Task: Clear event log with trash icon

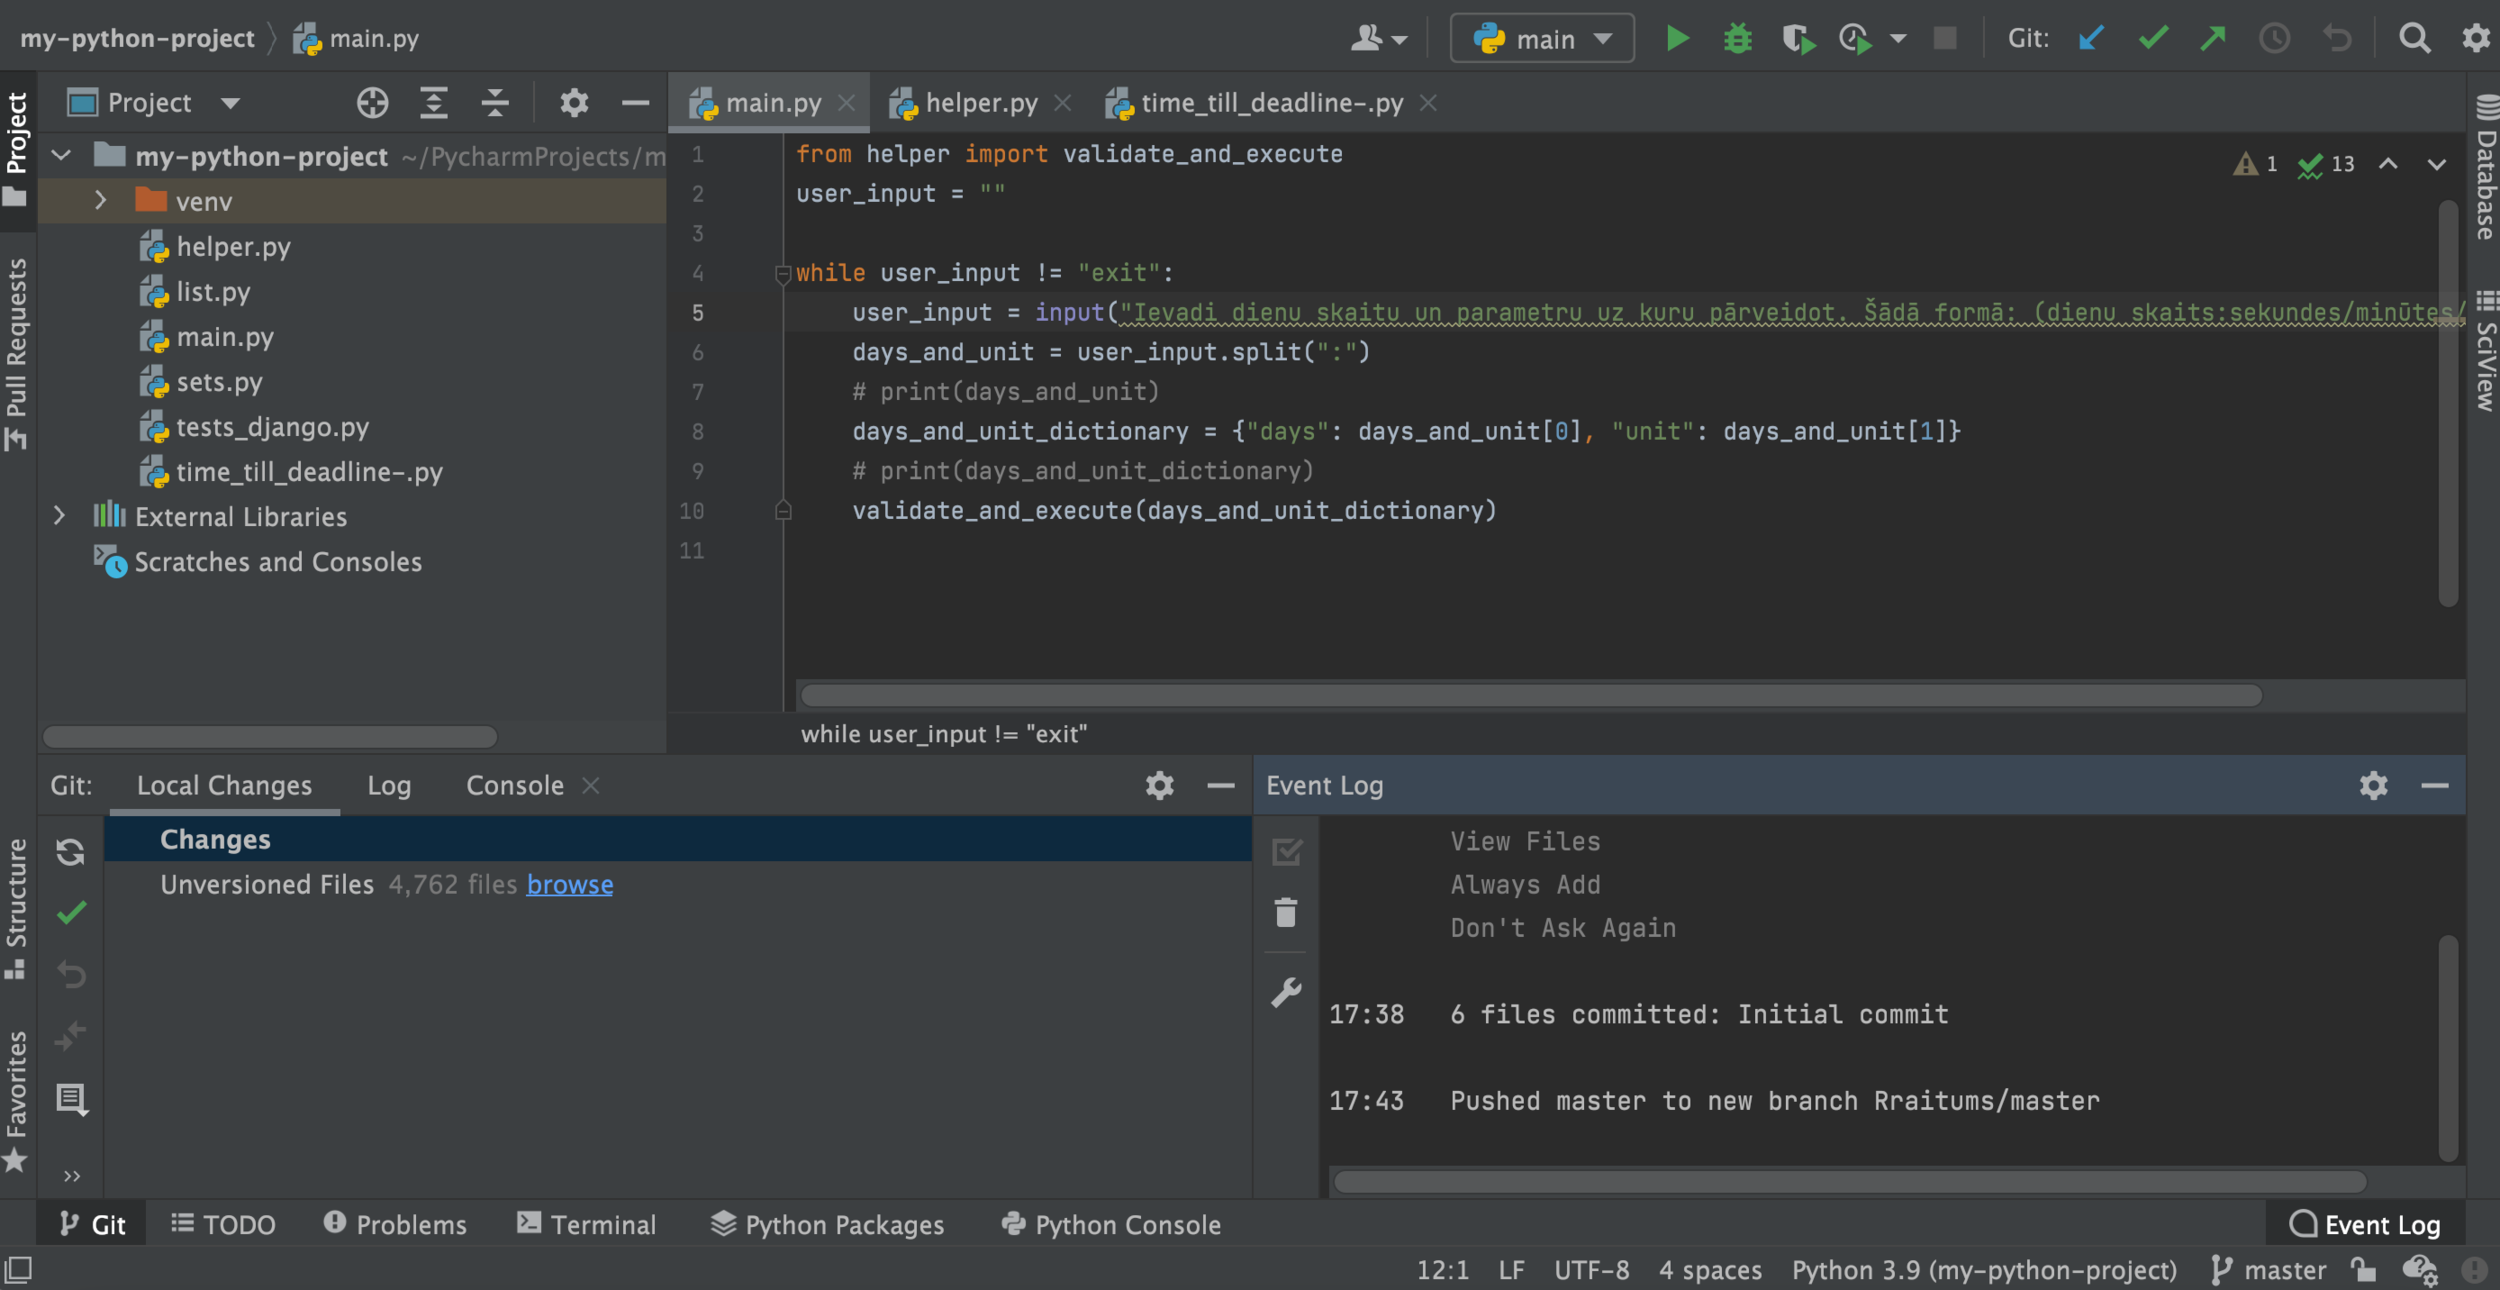Action: [1286, 912]
